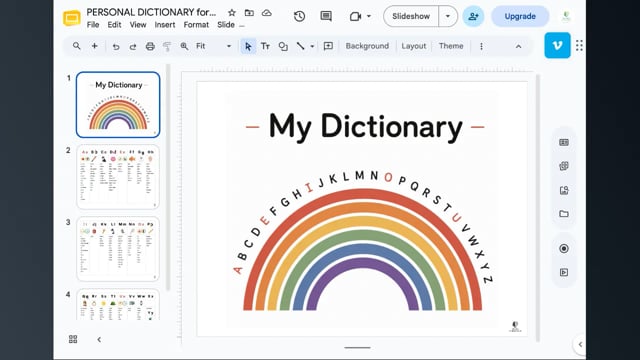640x360 pixels.
Task: Expand the line tool dropdown arrow
Action: 312,46
